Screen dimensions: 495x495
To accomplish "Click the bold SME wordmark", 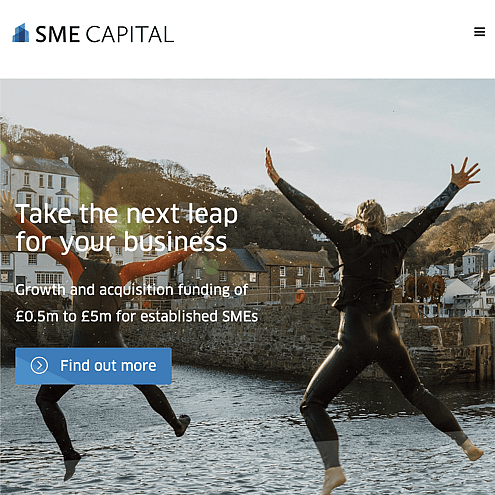I will tap(57, 34).
